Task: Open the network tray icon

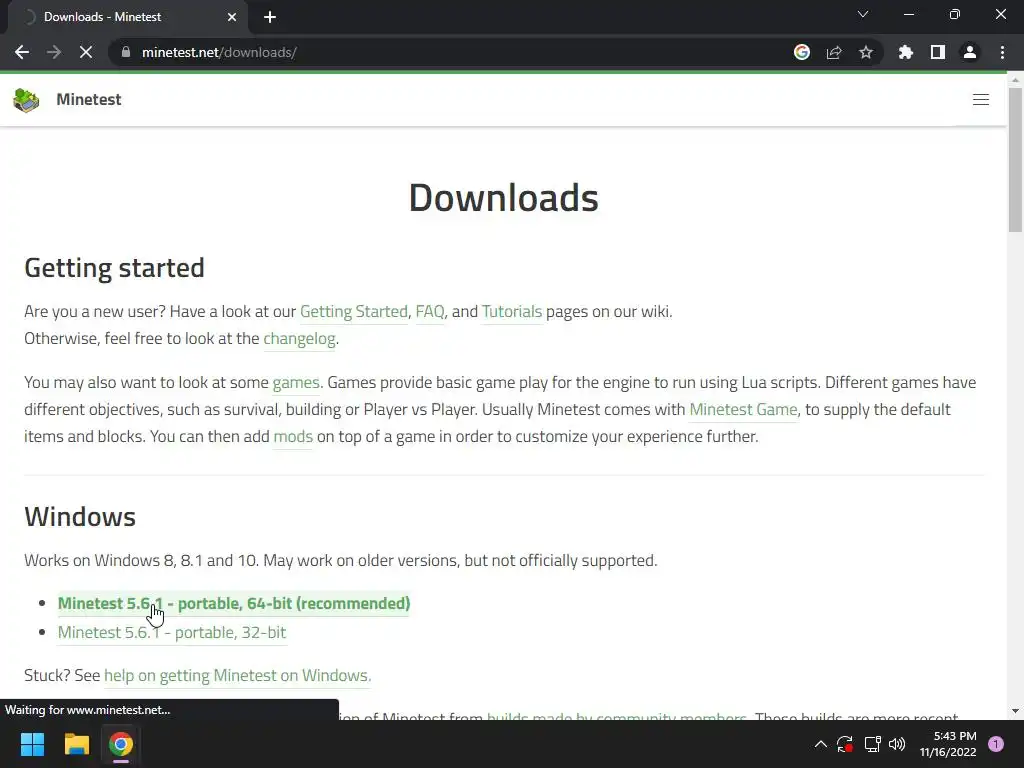Action: coord(872,744)
